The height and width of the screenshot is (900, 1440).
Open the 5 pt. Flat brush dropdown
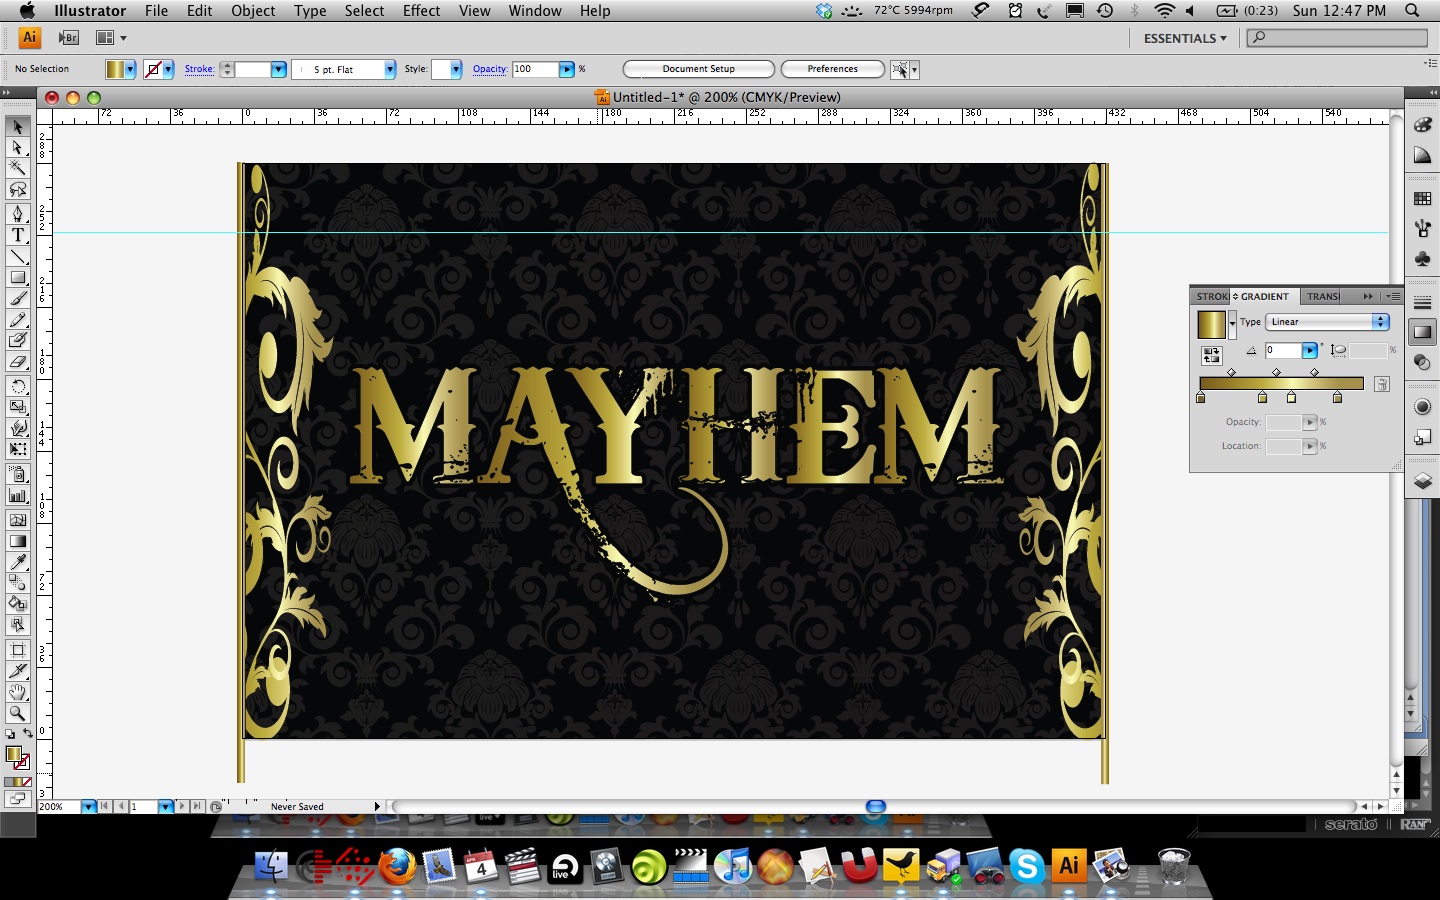tap(389, 69)
